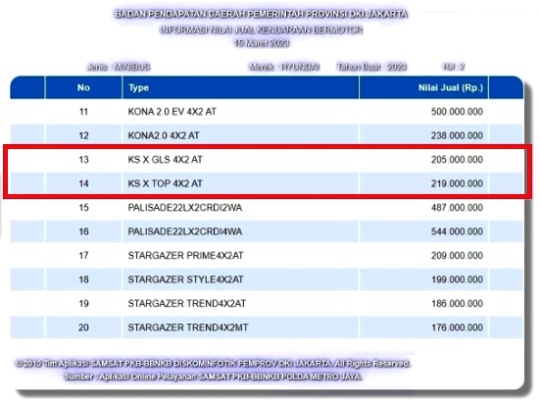Screen dimensions: 540x404
Task: Click 'INFORMASI NILAI JUAL KENDARAAN BERMOTOR' heading
Action: click(262, 30)
